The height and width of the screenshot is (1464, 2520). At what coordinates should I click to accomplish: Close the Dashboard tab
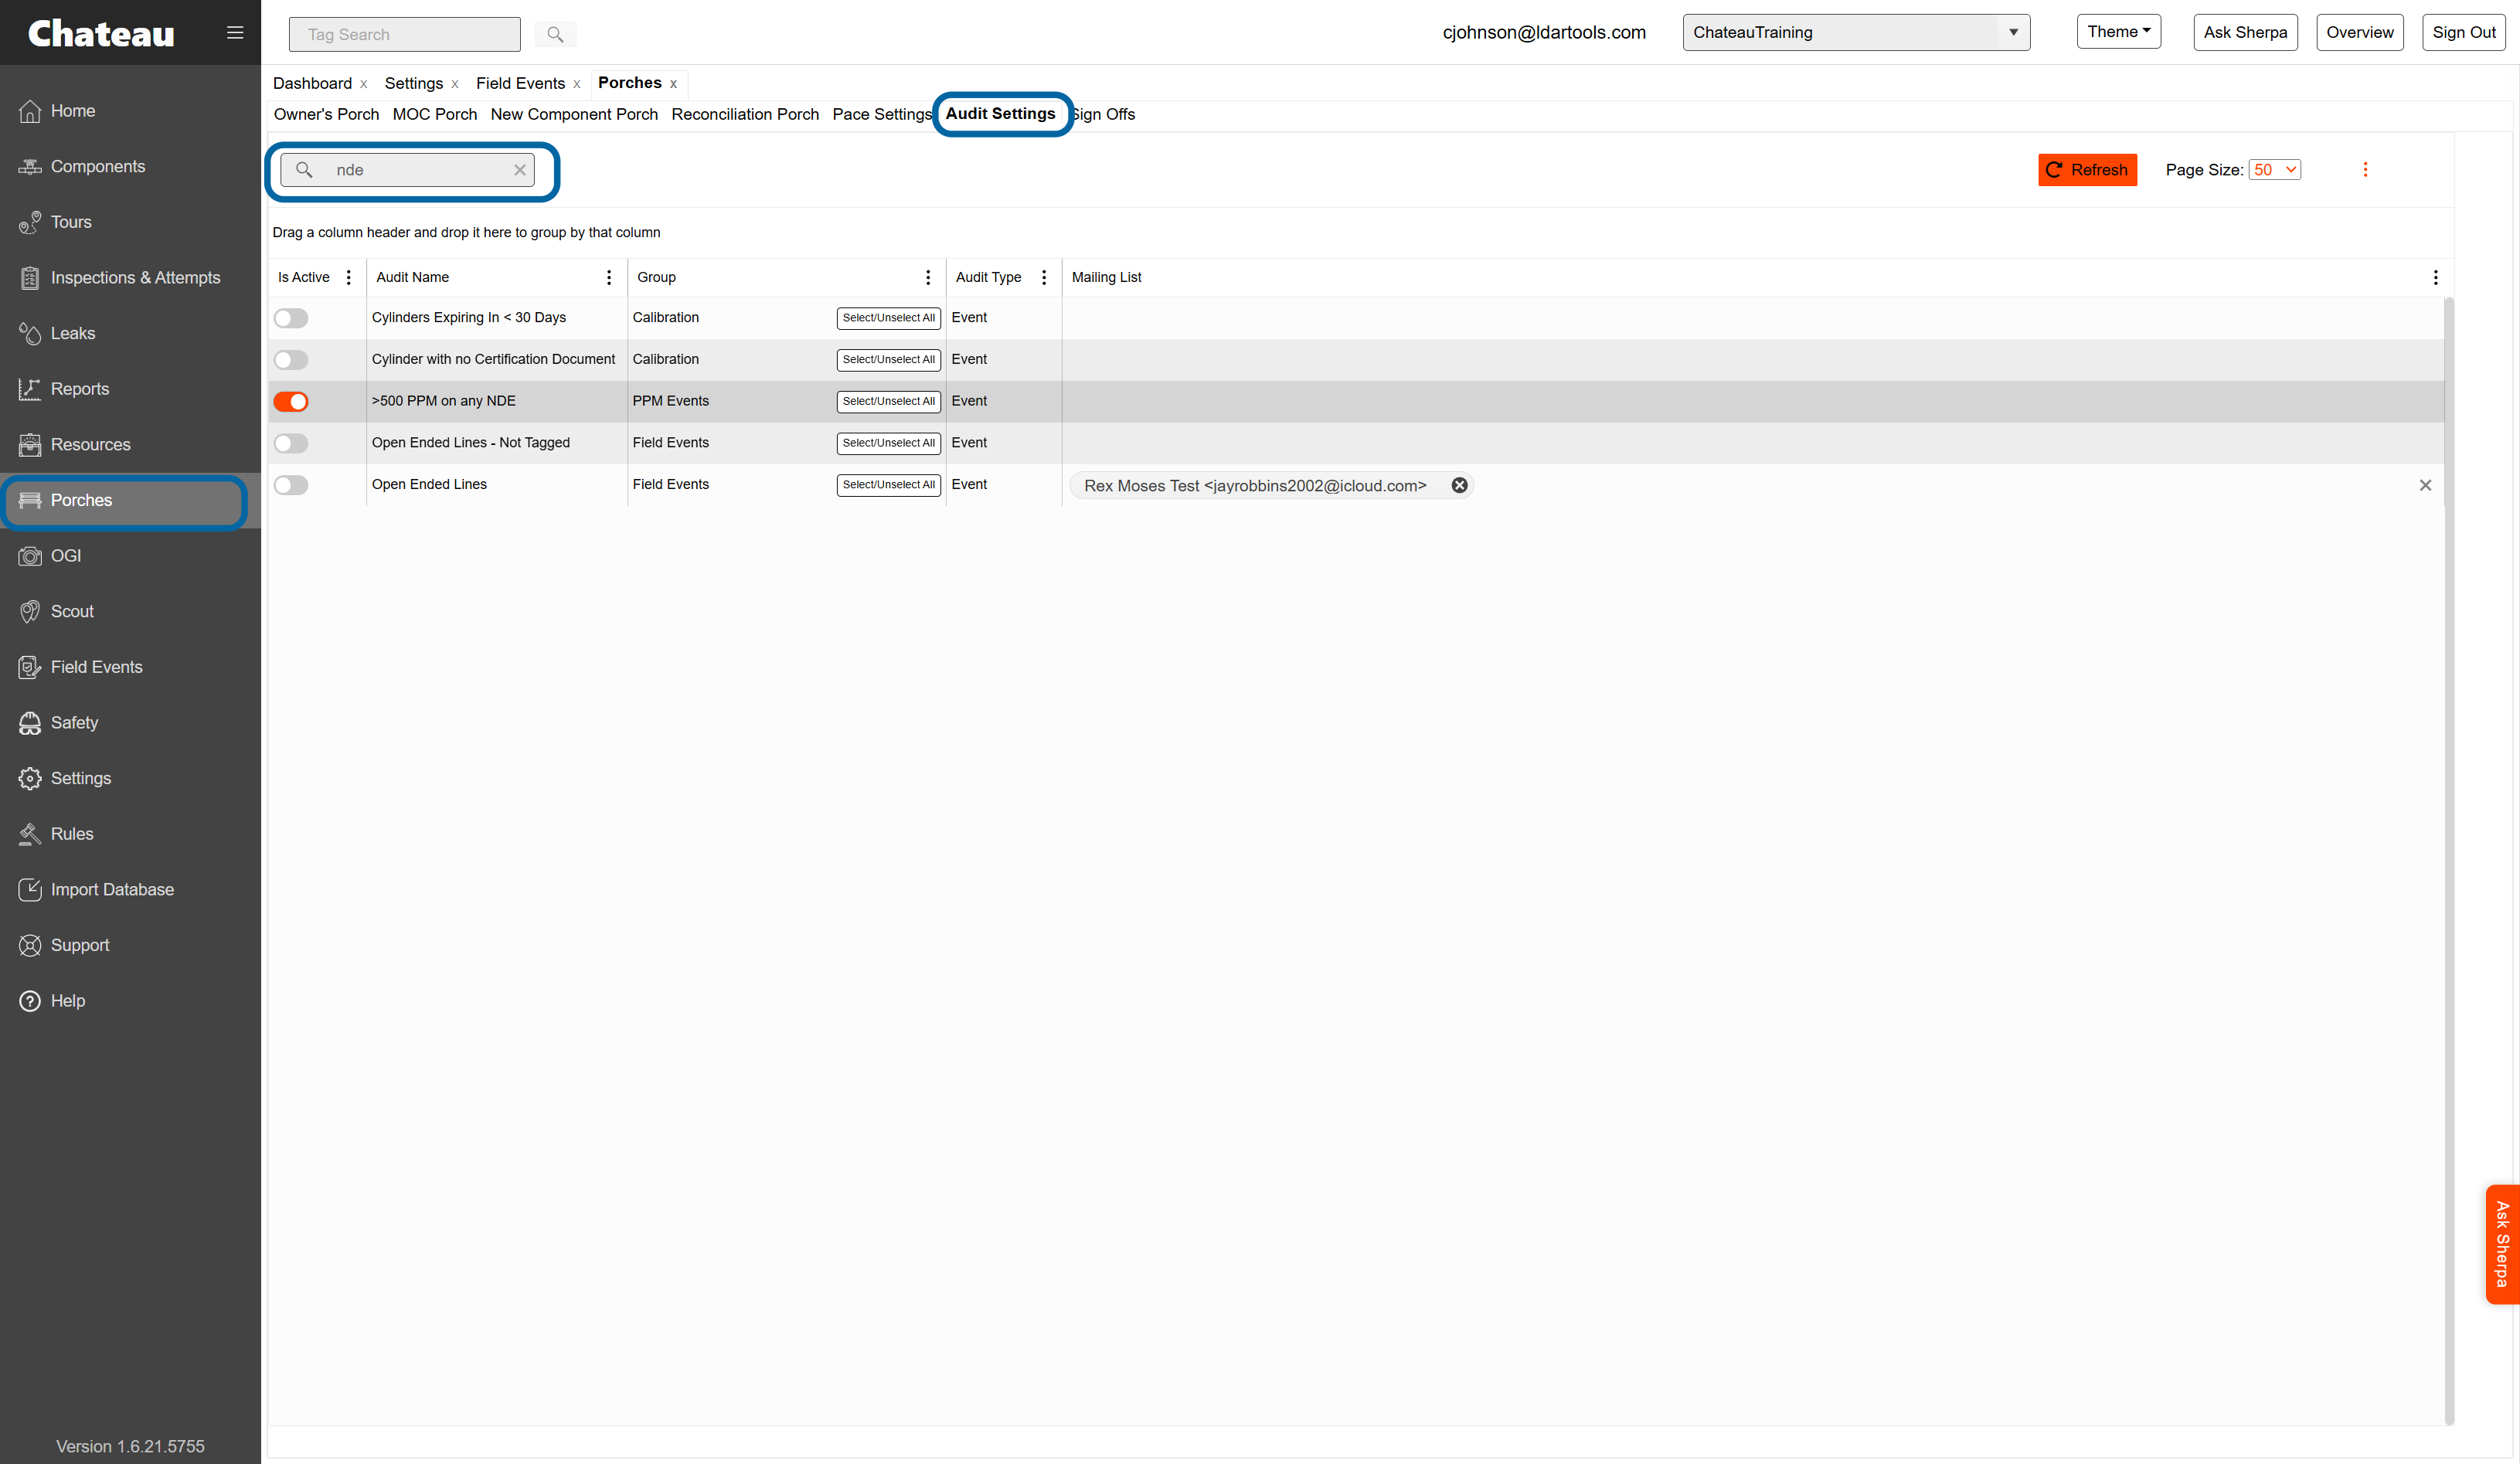coord(364,84)
